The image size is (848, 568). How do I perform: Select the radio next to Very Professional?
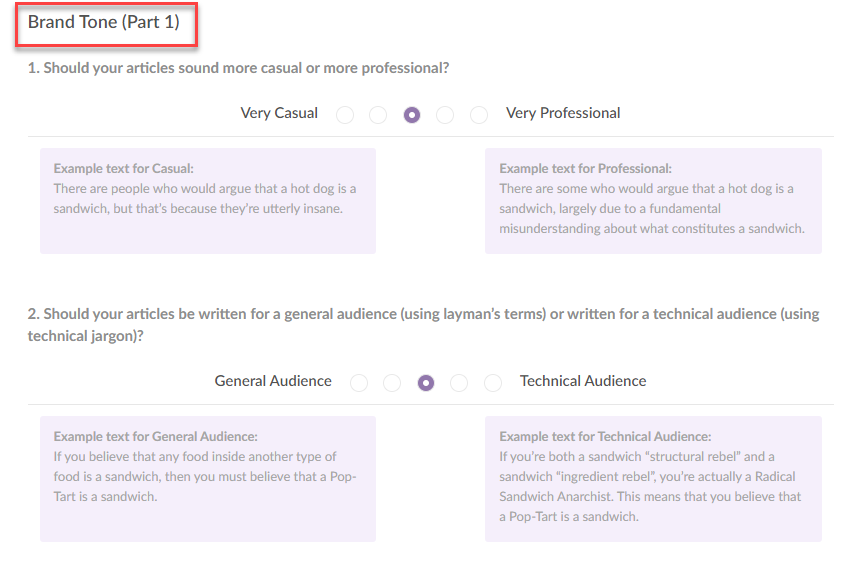[479, 115]
